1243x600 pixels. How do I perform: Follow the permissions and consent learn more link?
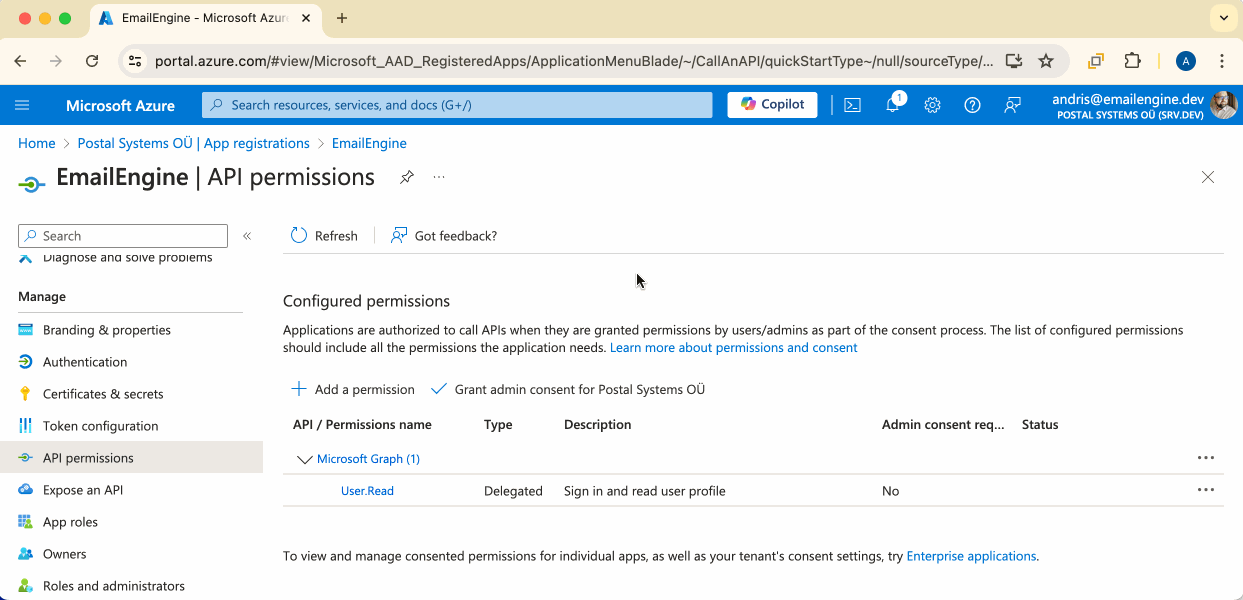pos(733,347)
